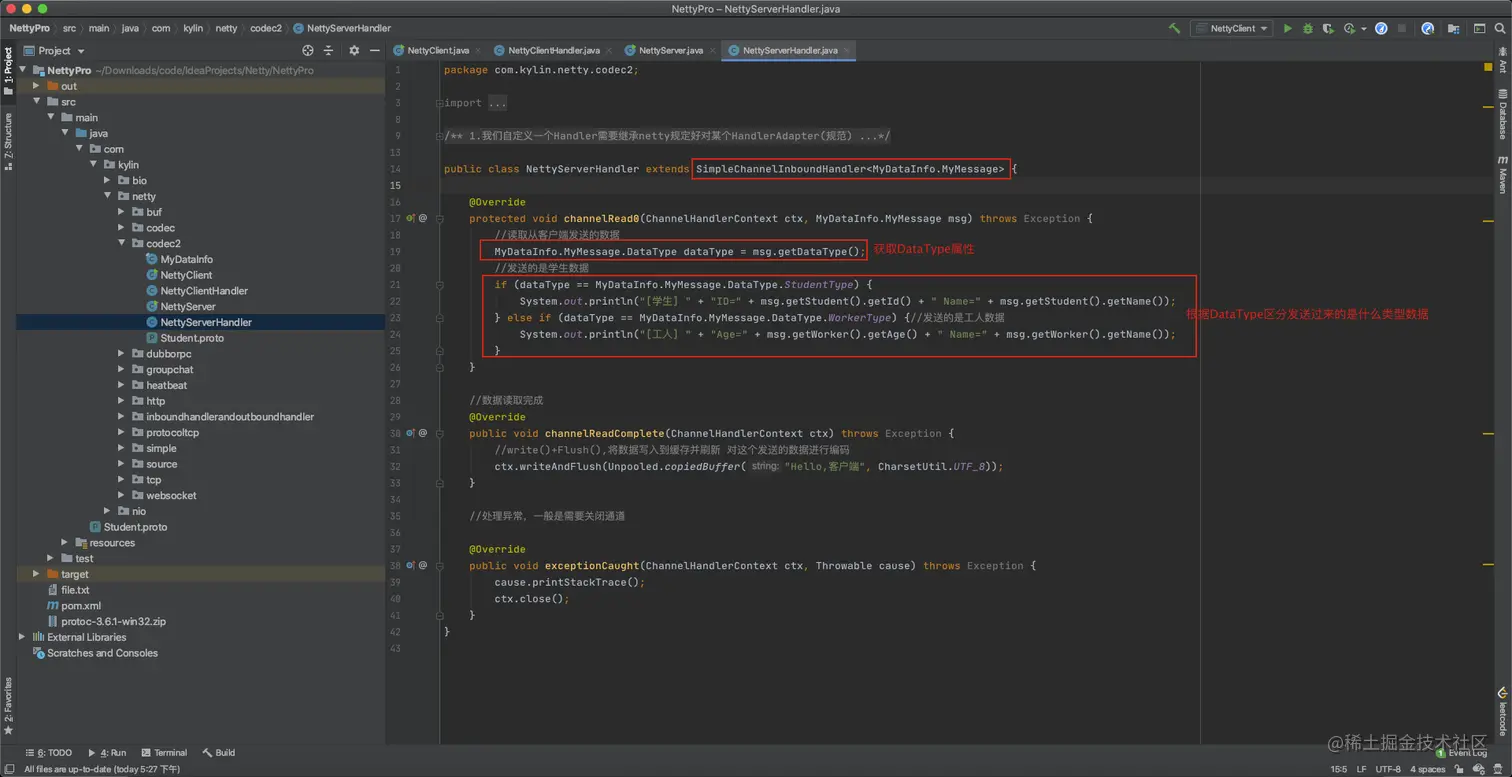The width and height of the screenshot is (1512, 777).
Task: Expand the folded import block in the editor
Action: (x=440, y=103)
